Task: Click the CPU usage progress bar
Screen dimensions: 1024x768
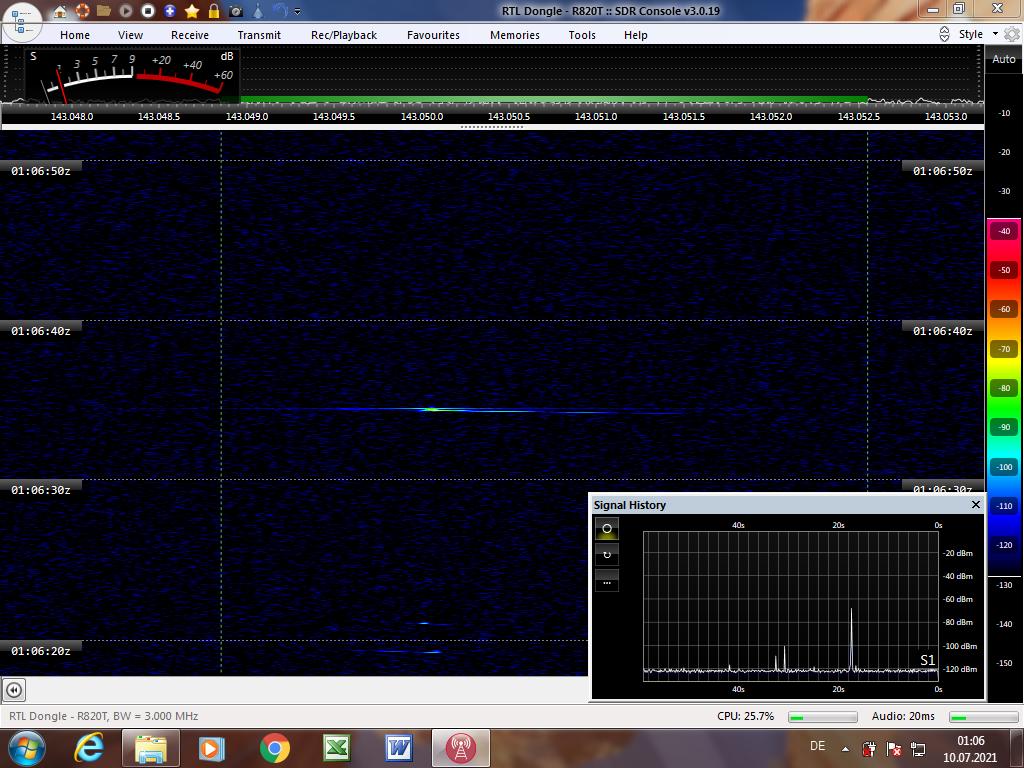Action: point(823,717)
